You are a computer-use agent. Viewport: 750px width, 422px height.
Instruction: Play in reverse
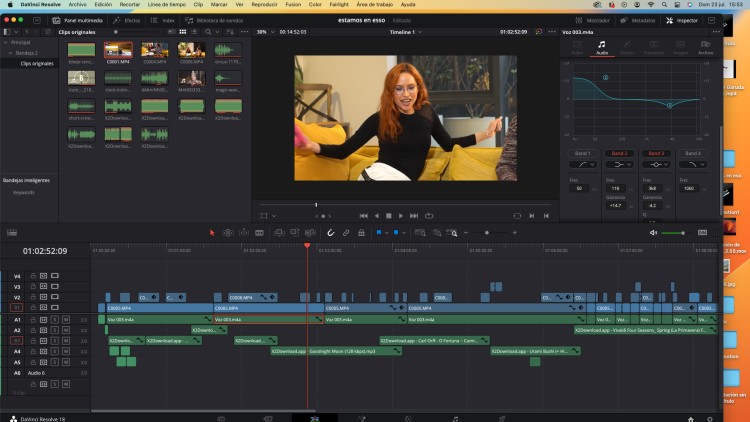376,216
